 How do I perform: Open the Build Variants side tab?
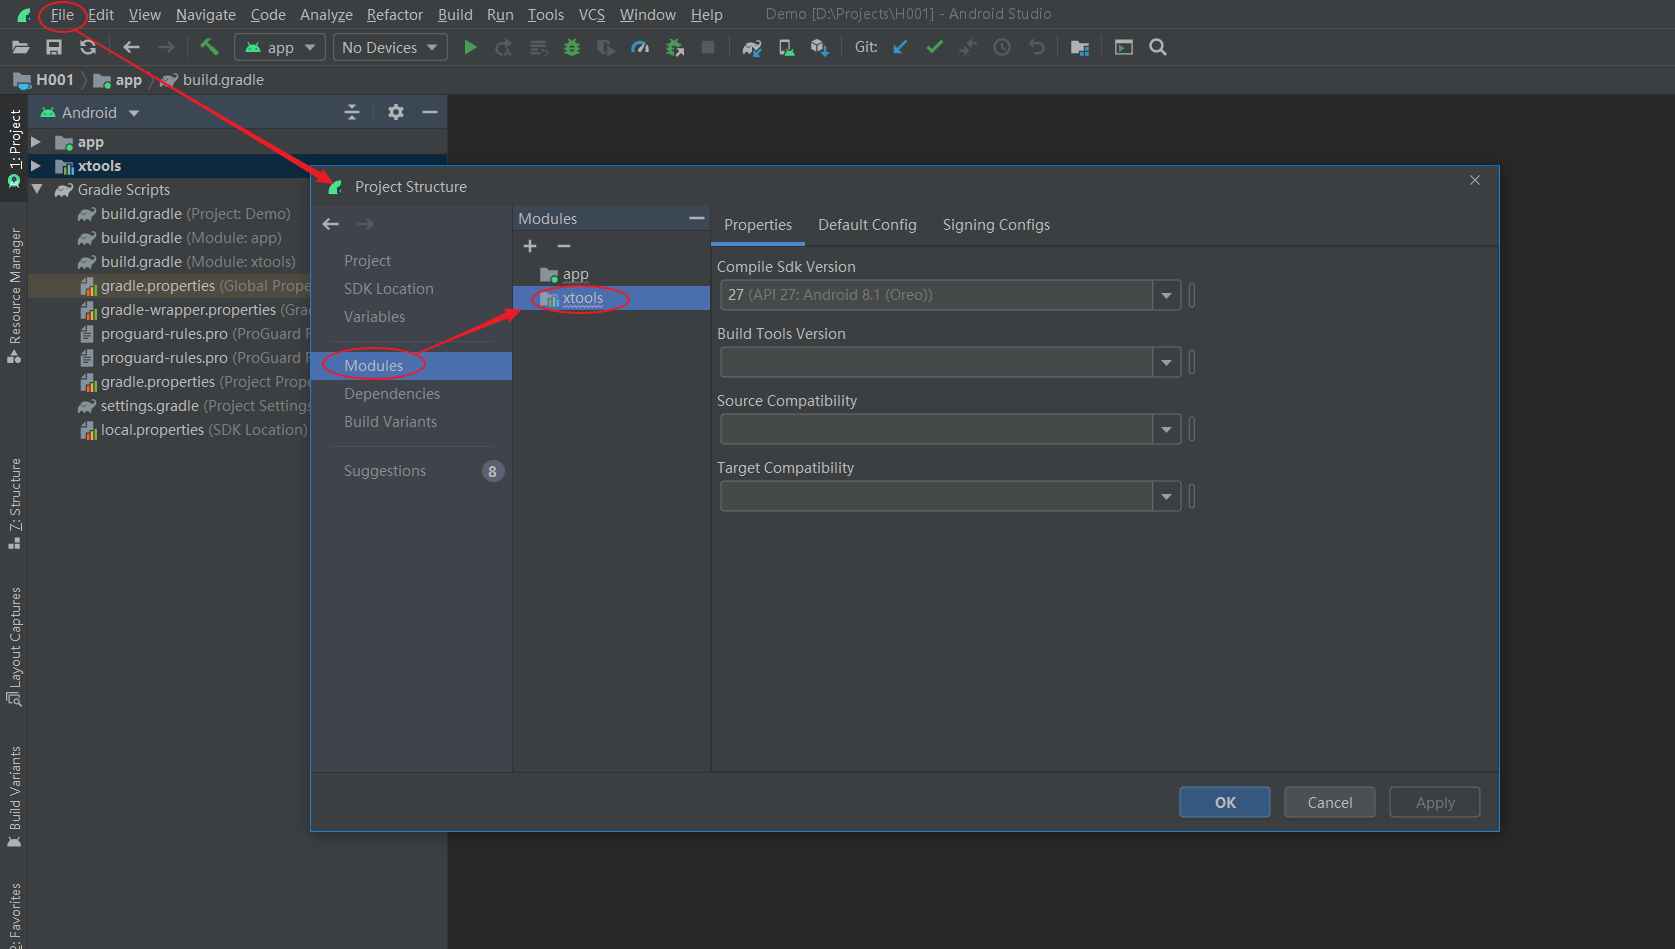14,796
